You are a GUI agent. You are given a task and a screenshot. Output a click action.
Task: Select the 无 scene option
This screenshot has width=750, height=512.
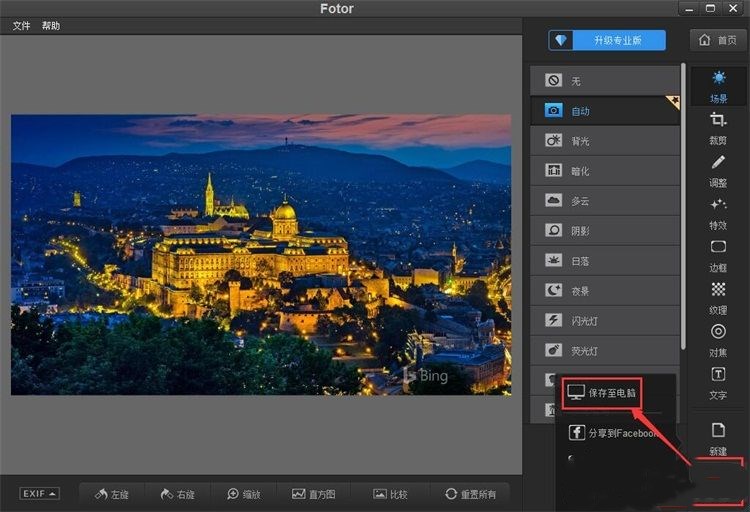[x=605, y=80]
